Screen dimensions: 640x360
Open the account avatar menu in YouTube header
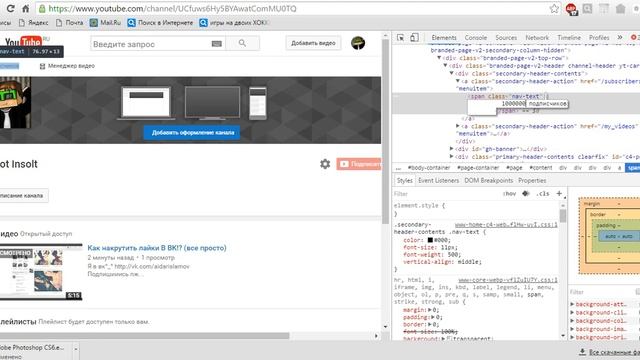tap(358, 43)
